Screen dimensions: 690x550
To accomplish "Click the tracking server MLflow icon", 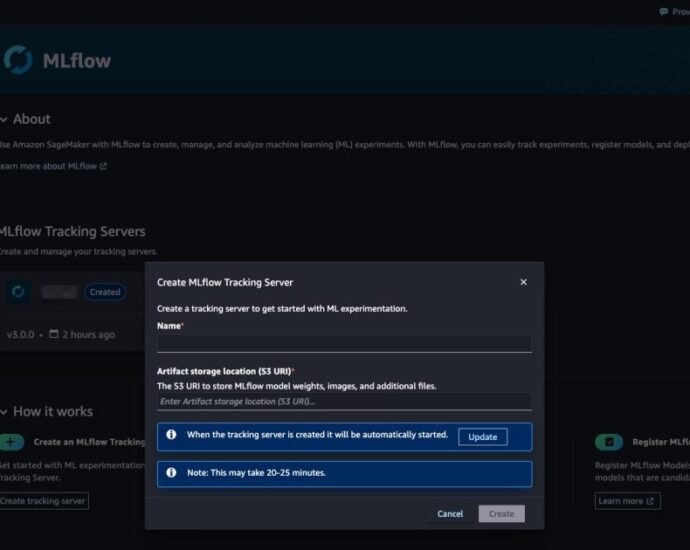I will point(18,292).
